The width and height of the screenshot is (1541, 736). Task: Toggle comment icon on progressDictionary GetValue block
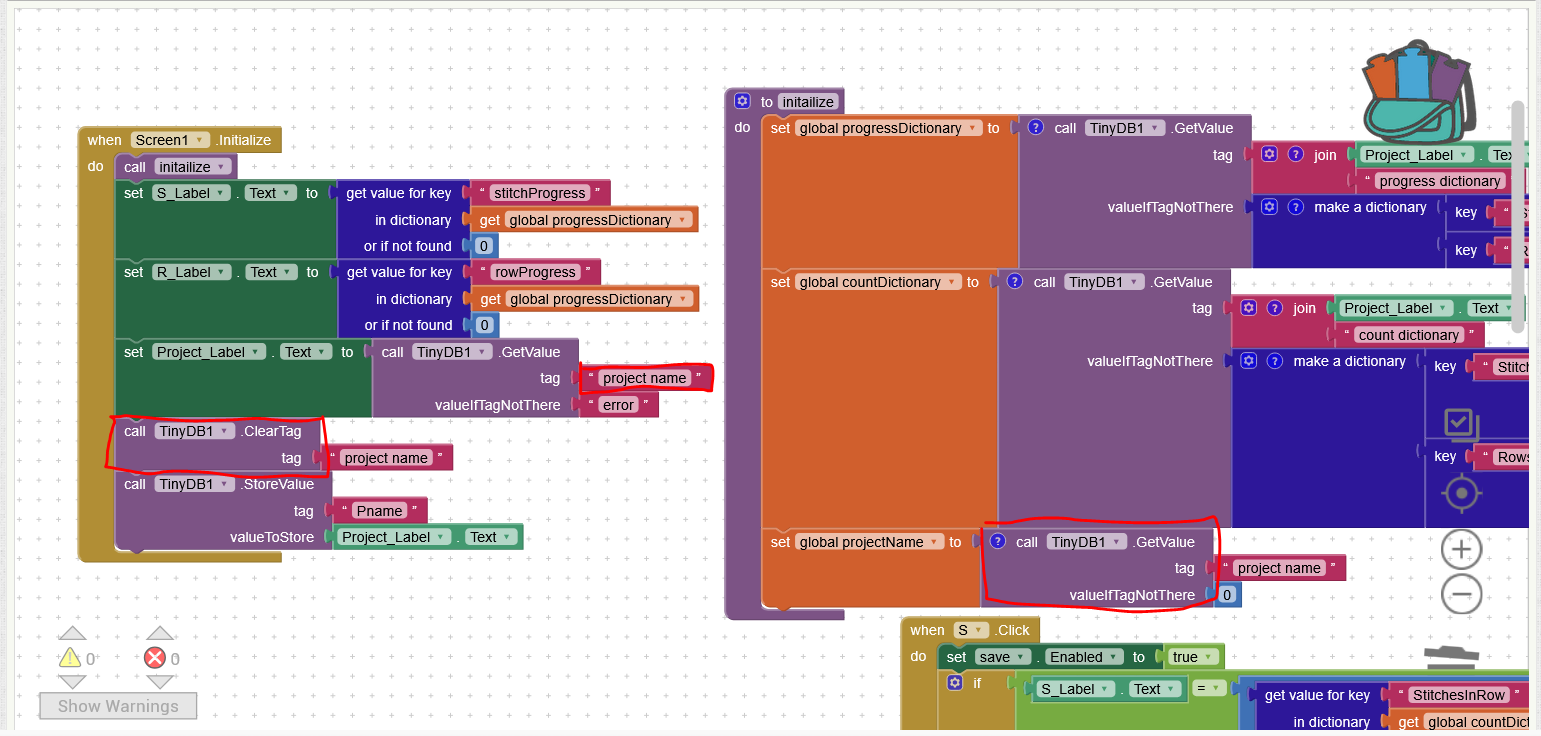coord(1036,127)
